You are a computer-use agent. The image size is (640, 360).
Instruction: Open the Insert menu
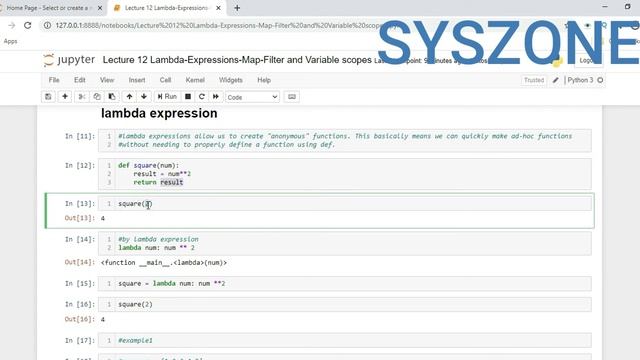point(137,80)
